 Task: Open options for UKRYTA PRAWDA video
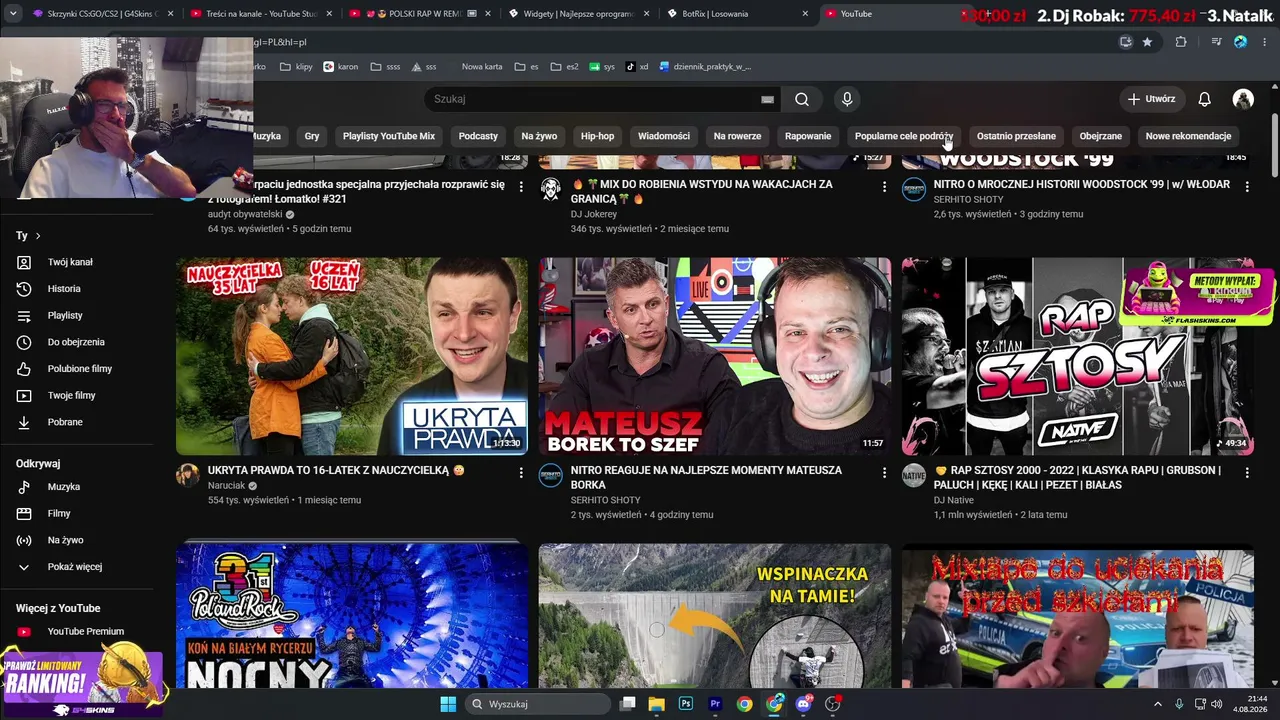pyautogui.click(x=521, y=472)
